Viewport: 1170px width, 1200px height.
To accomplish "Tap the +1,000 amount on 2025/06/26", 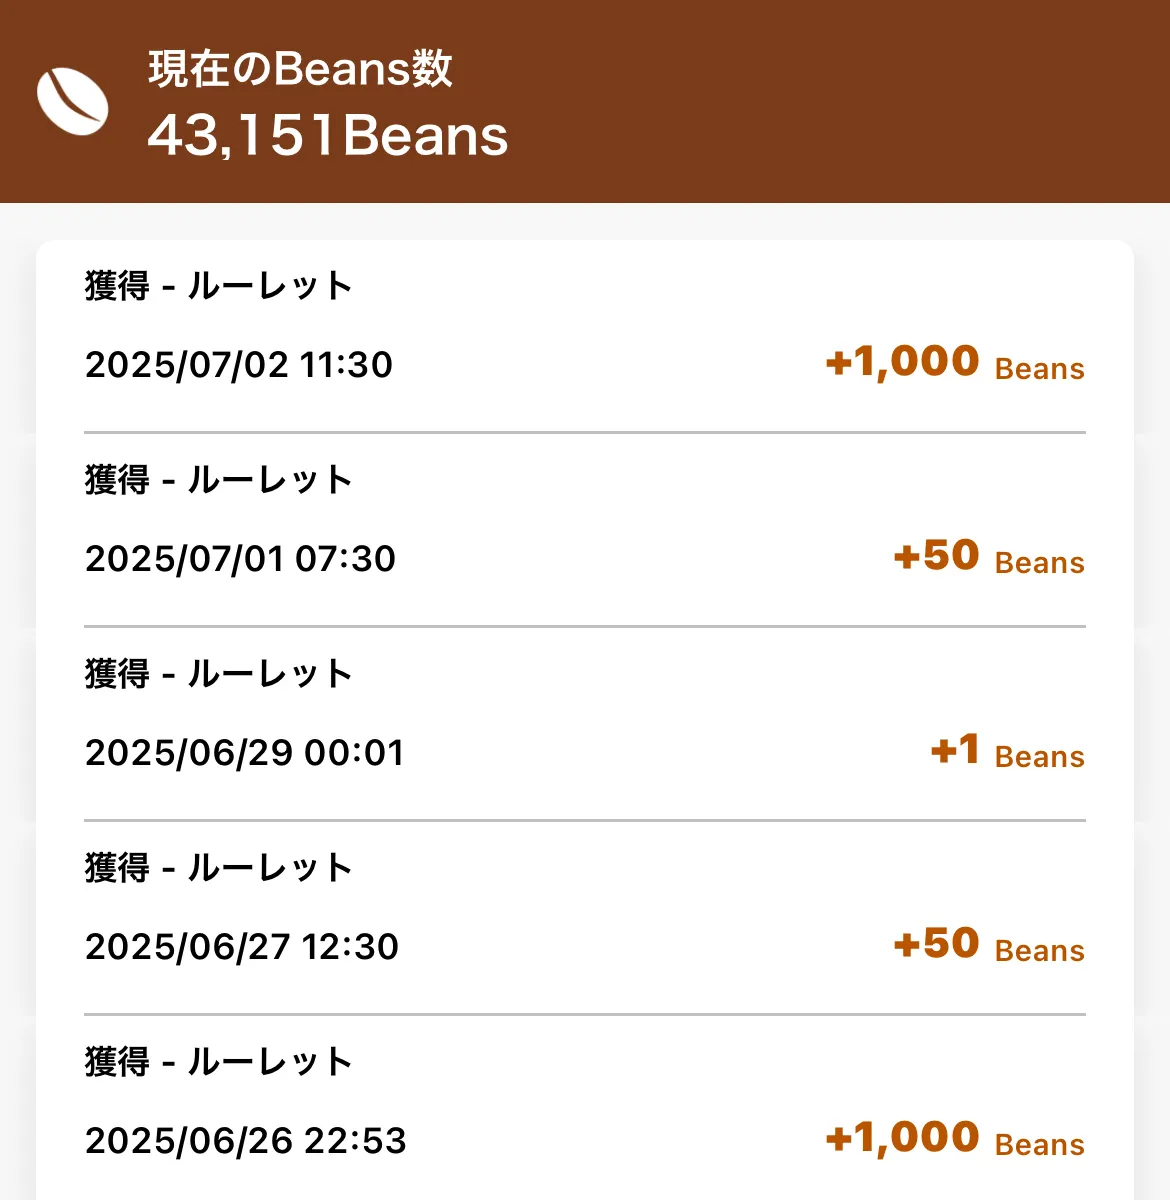I will click(x=902, y=1138).
